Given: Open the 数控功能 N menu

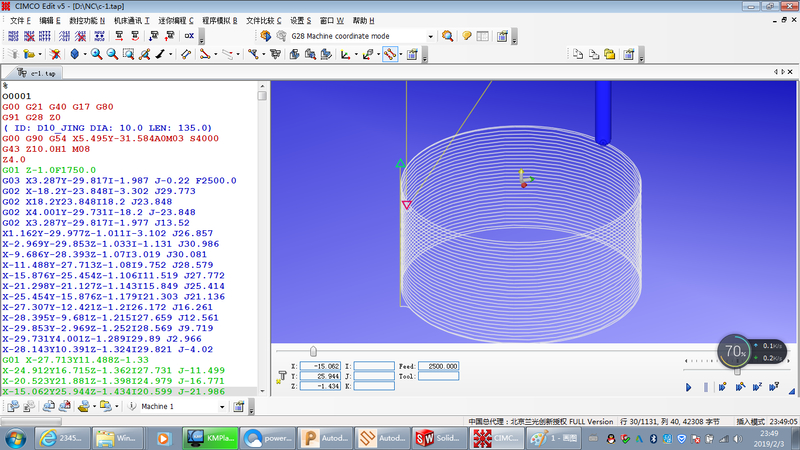Looking at the screenshot, I should 87,20.
